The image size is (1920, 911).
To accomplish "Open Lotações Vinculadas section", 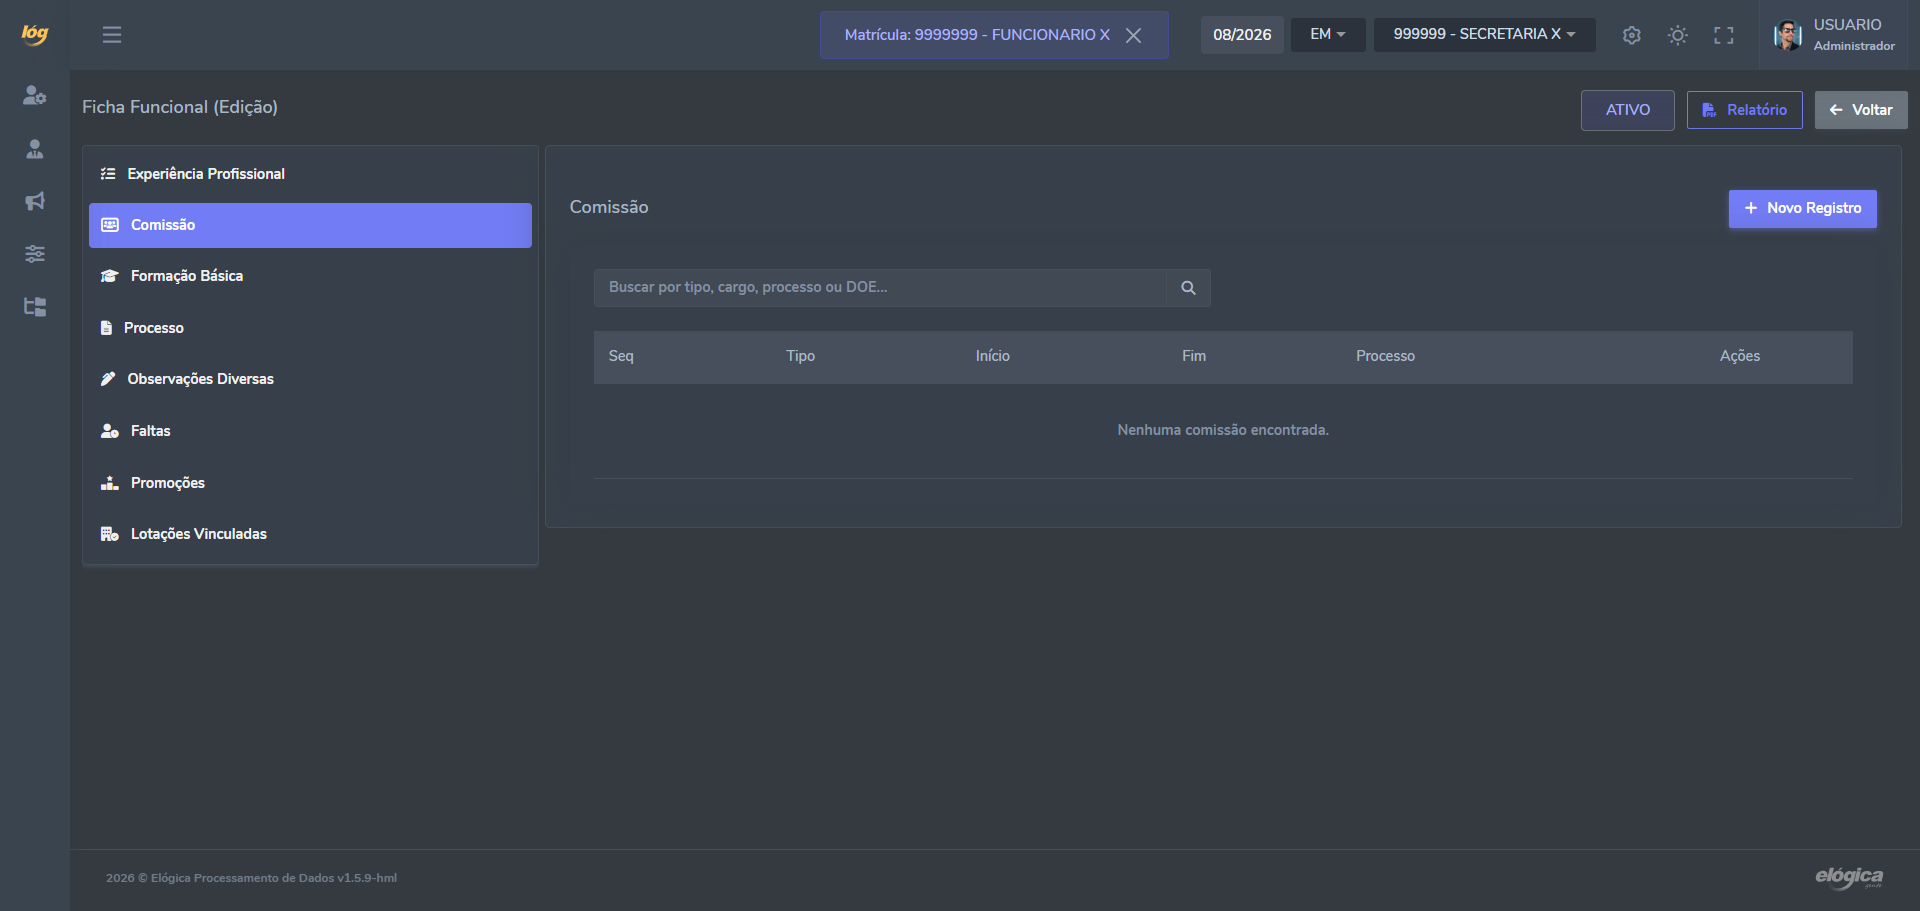I will 310,534.
